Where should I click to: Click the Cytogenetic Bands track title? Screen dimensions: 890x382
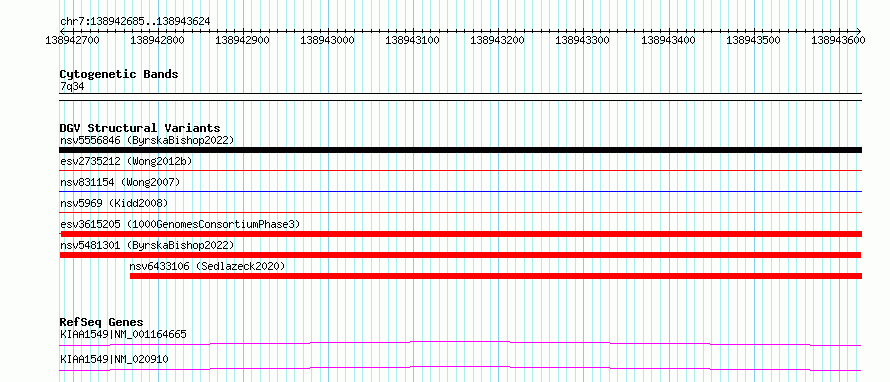coord(119,74)
